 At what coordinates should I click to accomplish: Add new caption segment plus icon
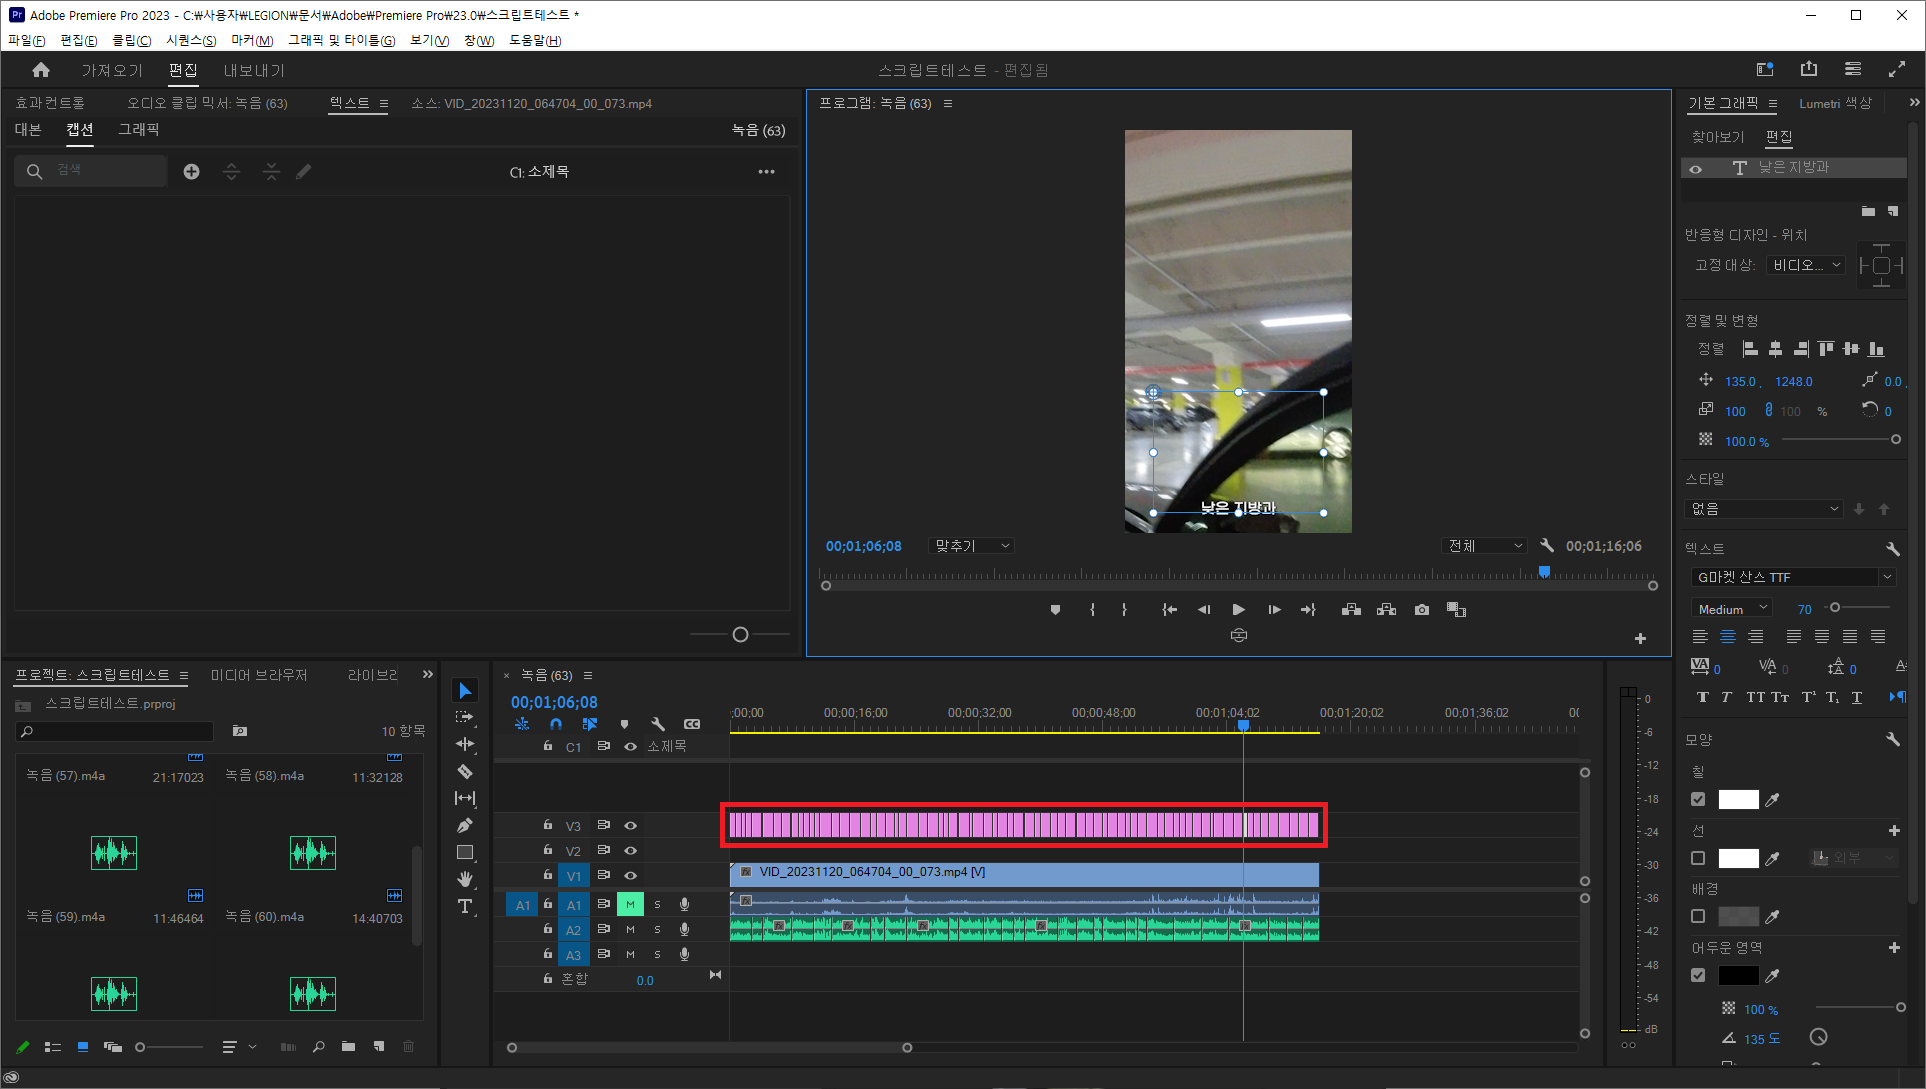191,172
